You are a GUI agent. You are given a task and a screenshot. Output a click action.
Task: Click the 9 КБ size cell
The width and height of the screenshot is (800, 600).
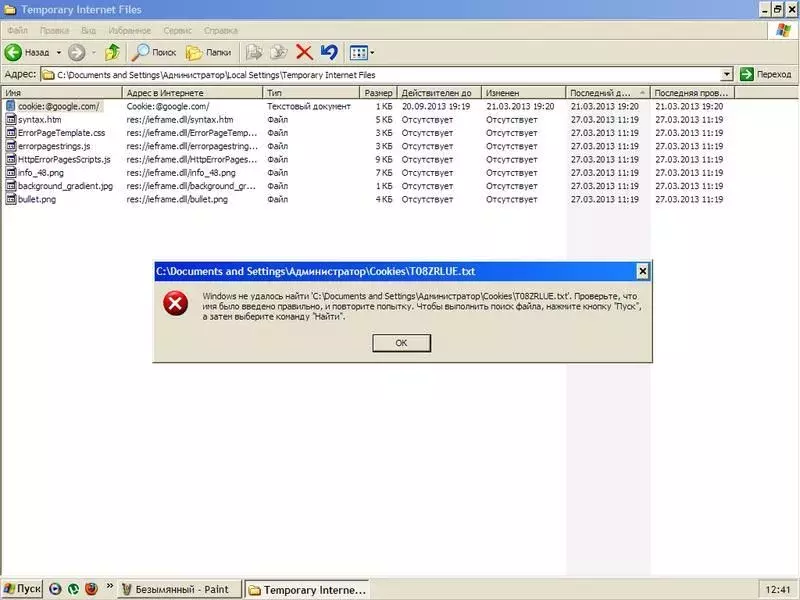click(384, 159)
